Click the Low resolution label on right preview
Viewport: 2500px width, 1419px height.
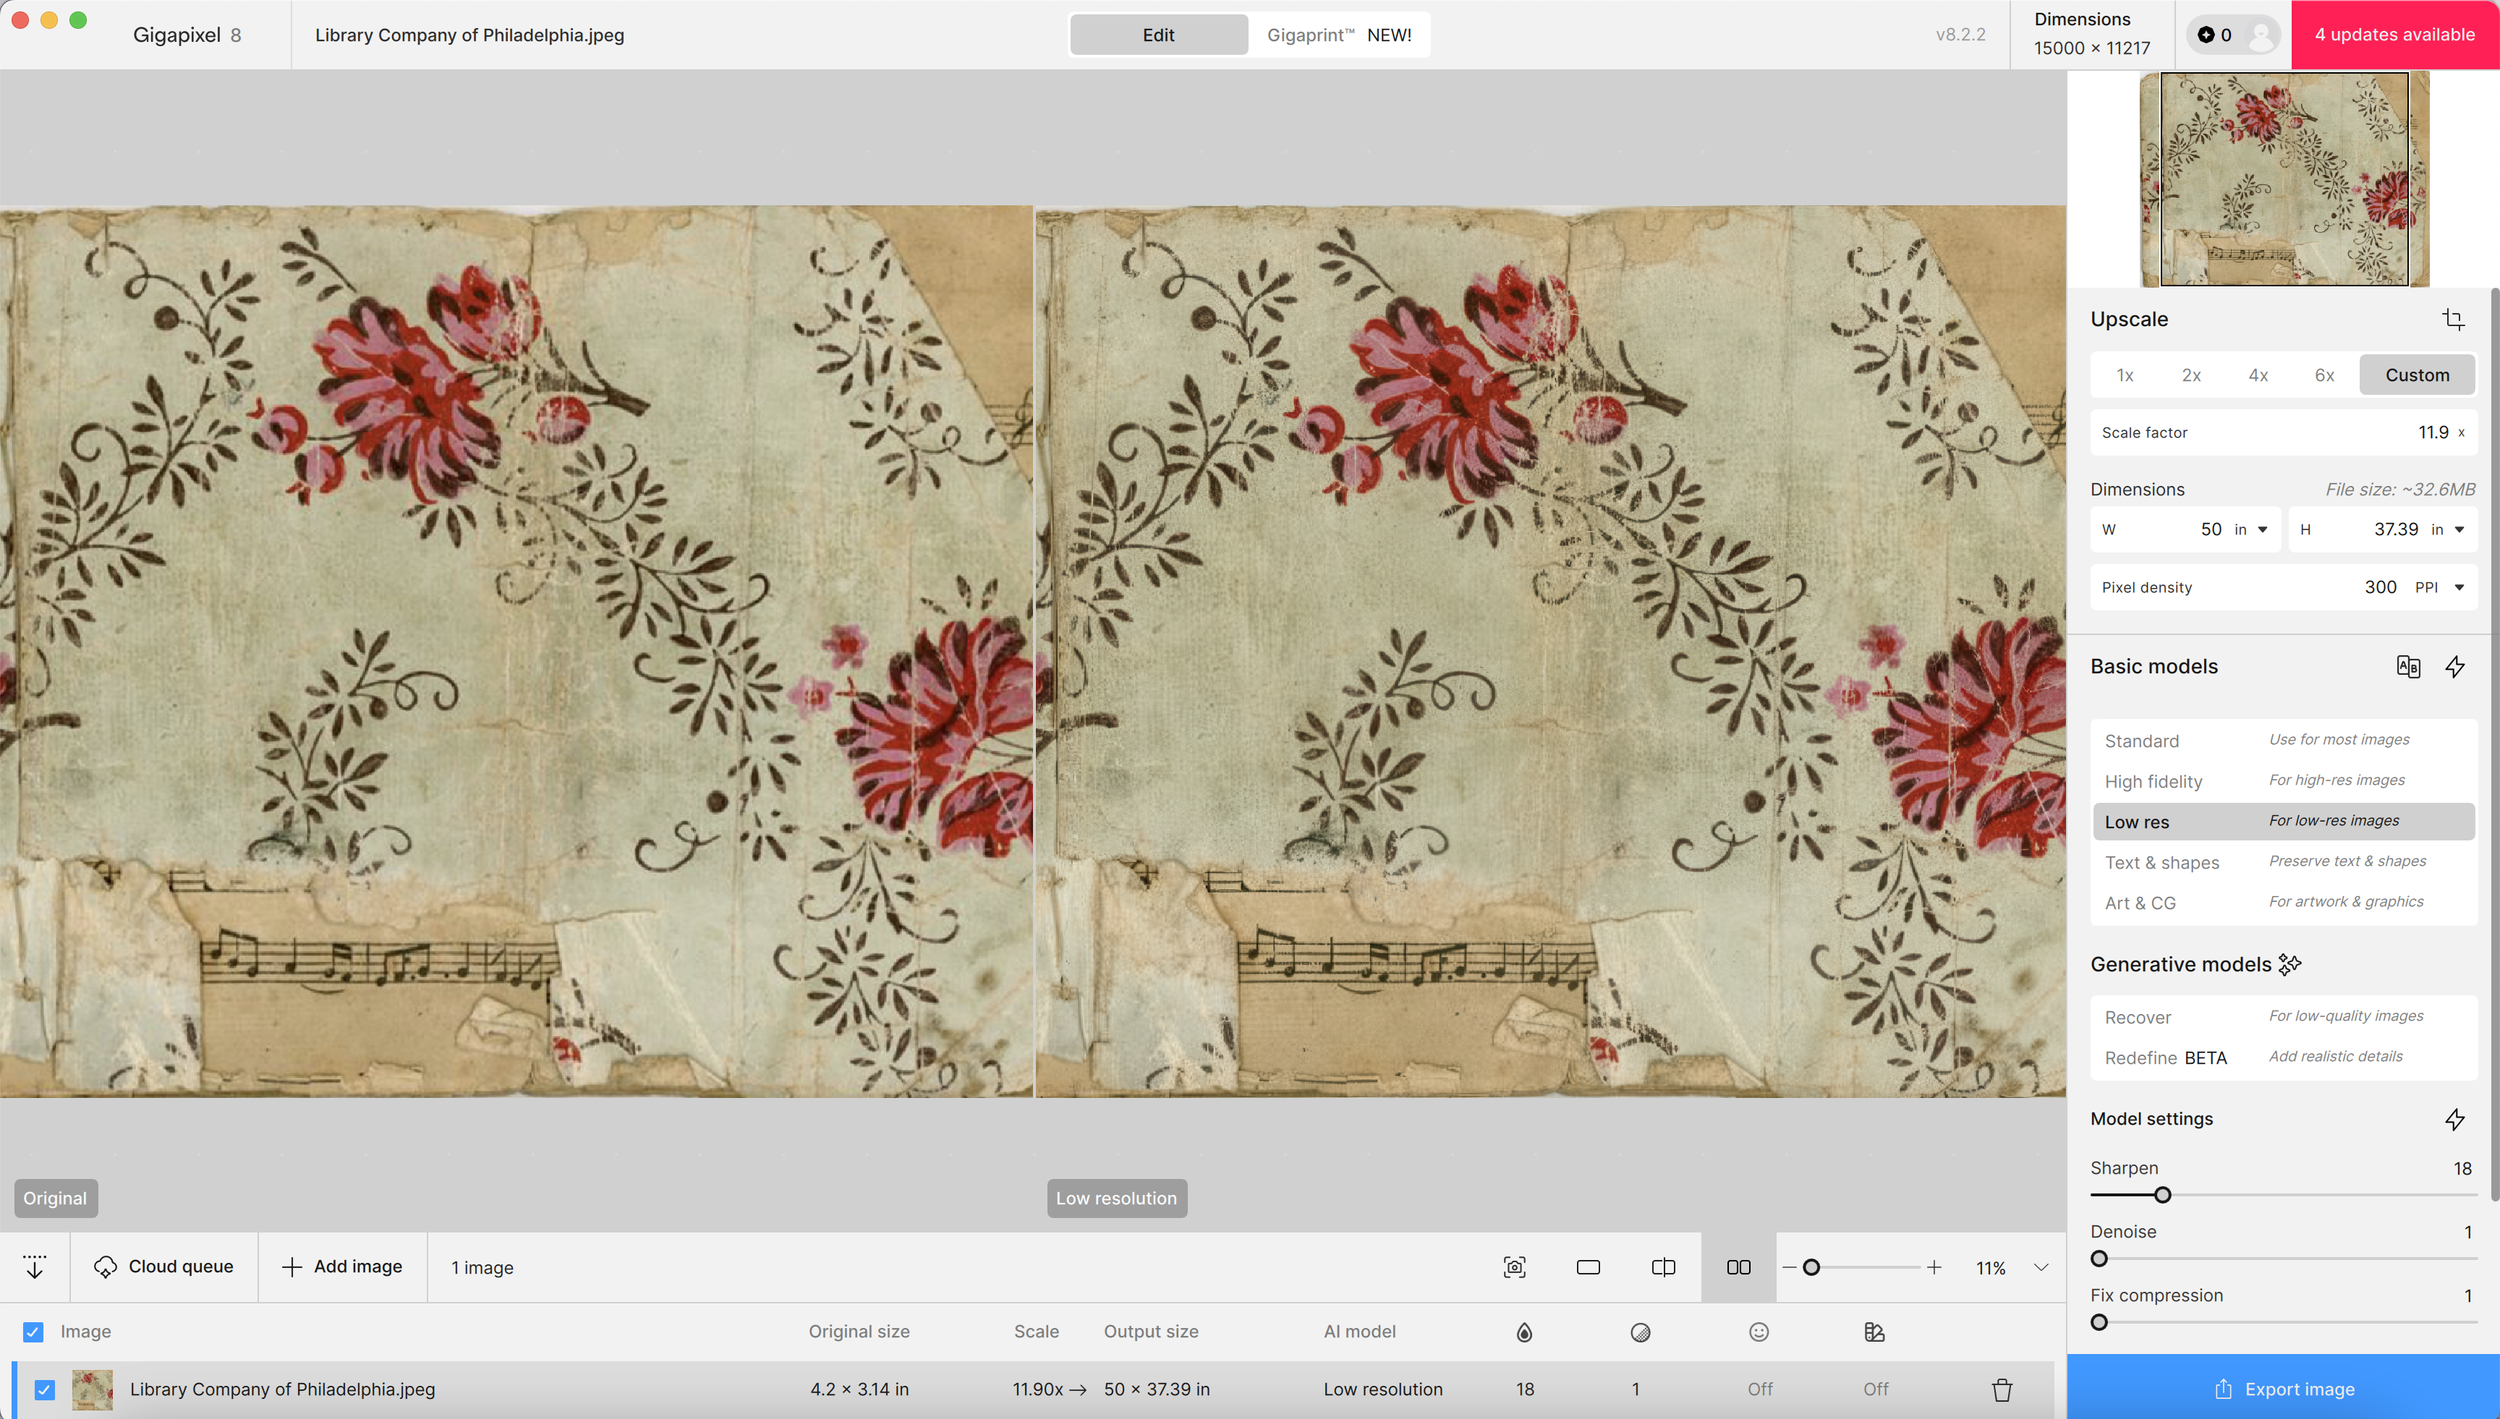pyautogui.click(x=1116, y=1198)
